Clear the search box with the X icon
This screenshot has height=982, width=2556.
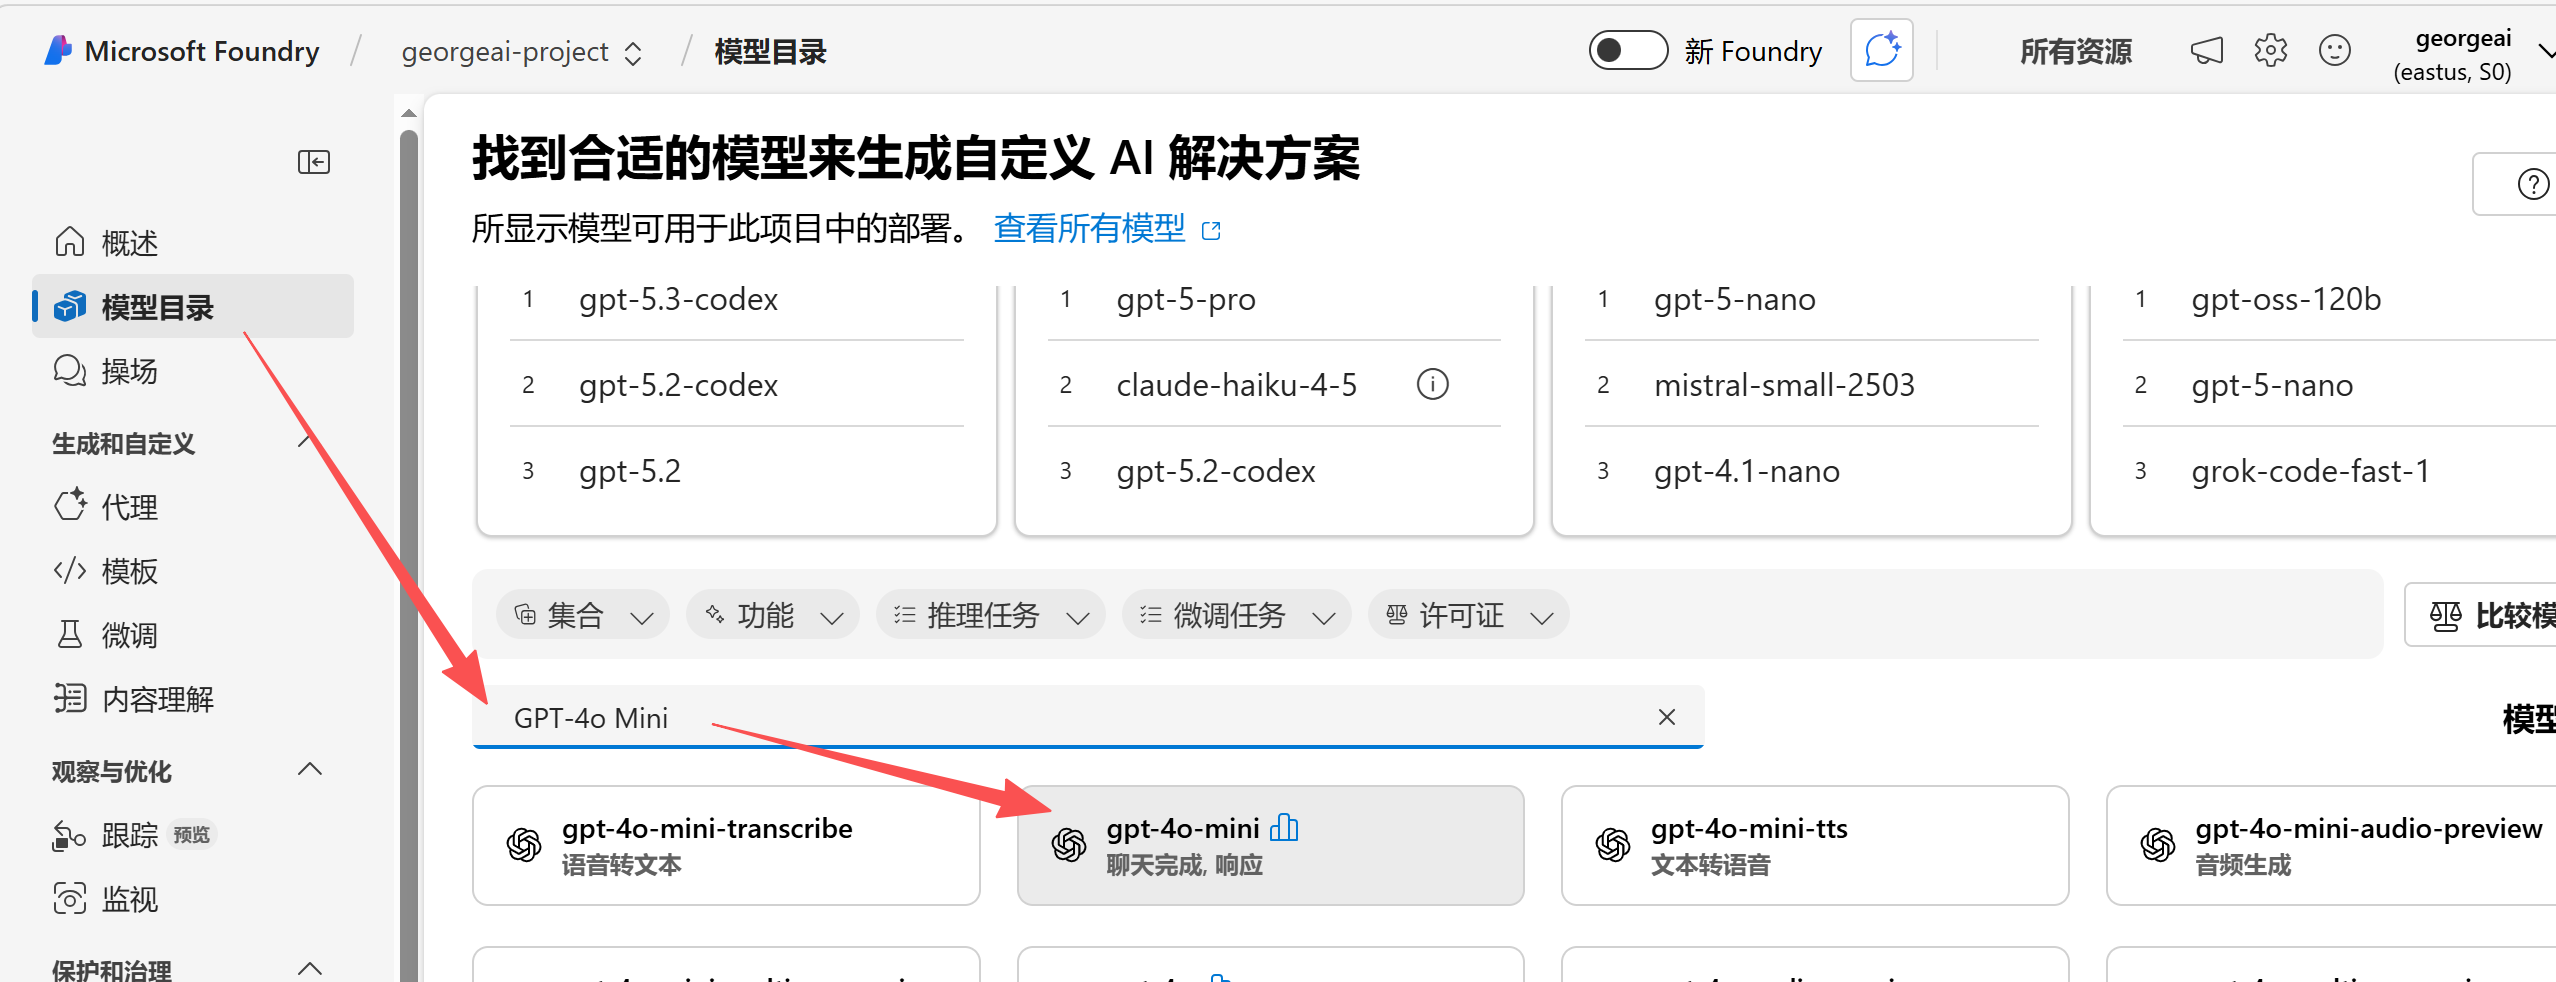[x=1667, y=717]
